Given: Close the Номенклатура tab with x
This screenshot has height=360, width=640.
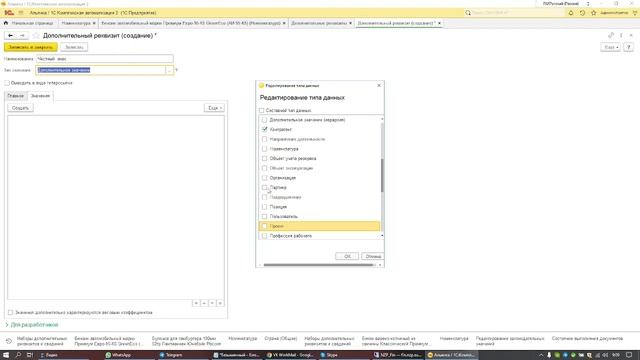Looking at the screenshot, I should point(94,23).
